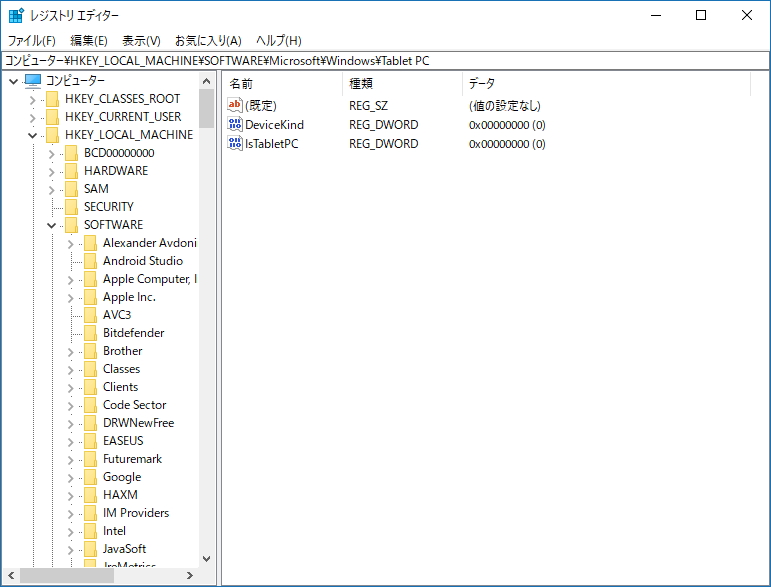
Task: Expand the HARDWARE key
Action: click(52, 172)
